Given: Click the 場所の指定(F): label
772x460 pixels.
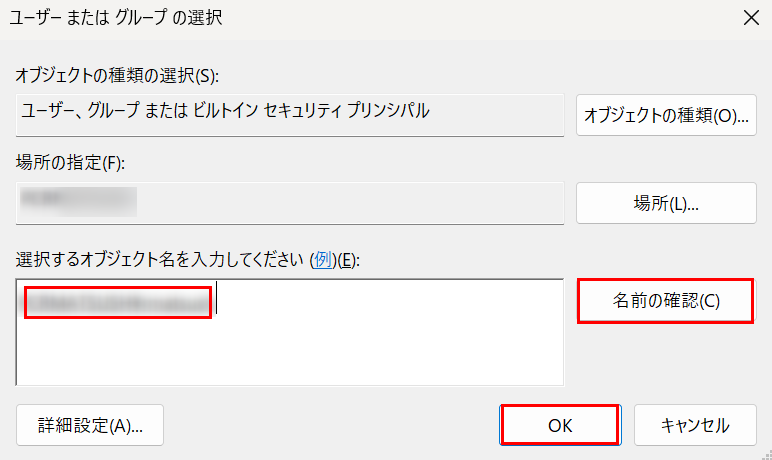Looking at the screenshot, I should pyautogui.click(x=70, y=162).
